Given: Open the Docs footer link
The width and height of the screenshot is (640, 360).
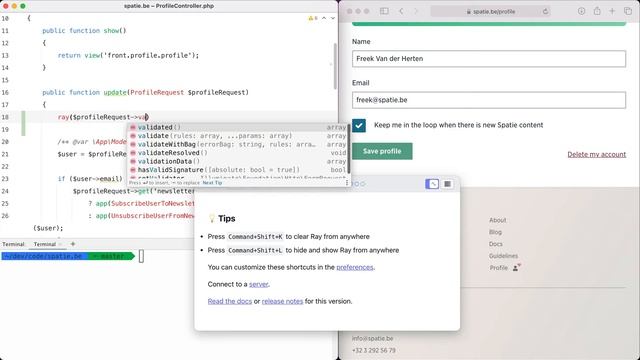Looking at the screenshot, I should [x=496, y=244].
